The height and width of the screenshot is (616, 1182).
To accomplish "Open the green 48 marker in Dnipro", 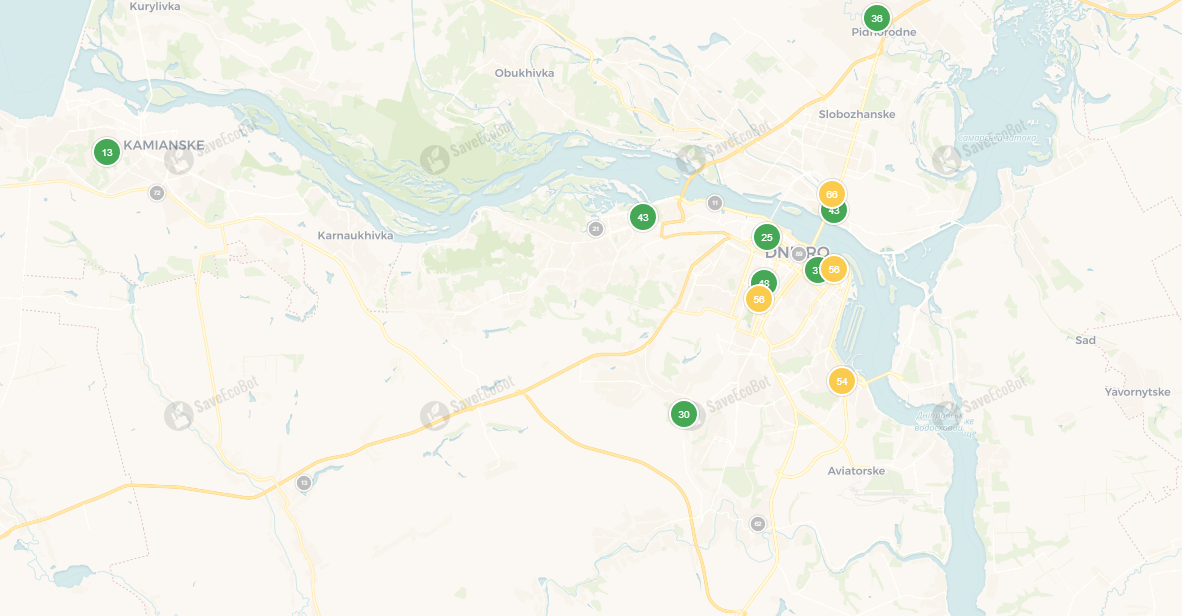I will [x=764, y=280].
